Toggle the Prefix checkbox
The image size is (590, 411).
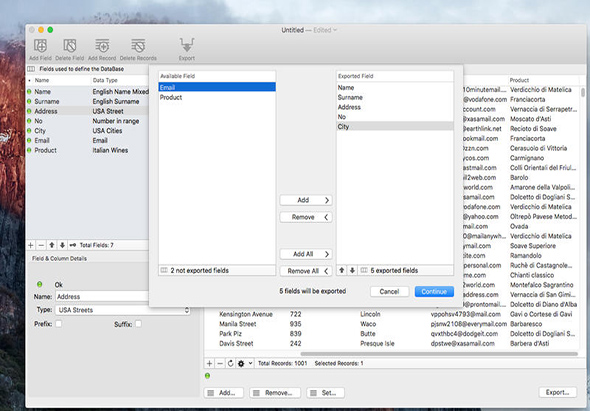point(59,324)
